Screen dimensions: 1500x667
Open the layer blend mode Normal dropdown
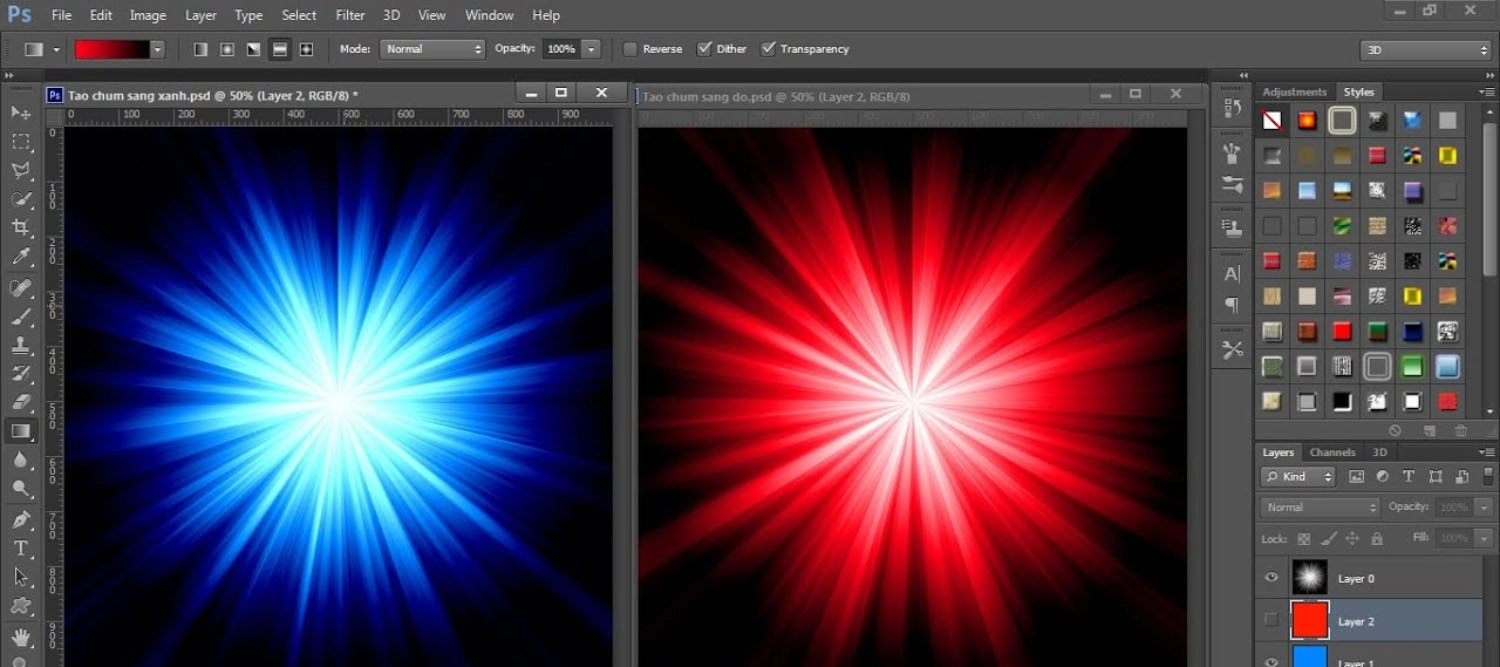(1320, 507)
